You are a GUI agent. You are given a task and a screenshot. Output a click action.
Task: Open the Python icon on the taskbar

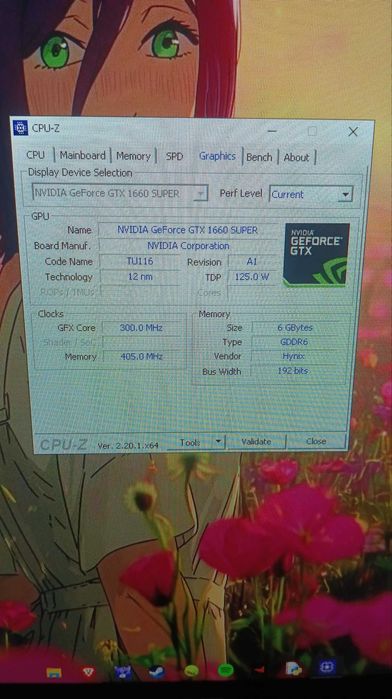coord(293,668)
